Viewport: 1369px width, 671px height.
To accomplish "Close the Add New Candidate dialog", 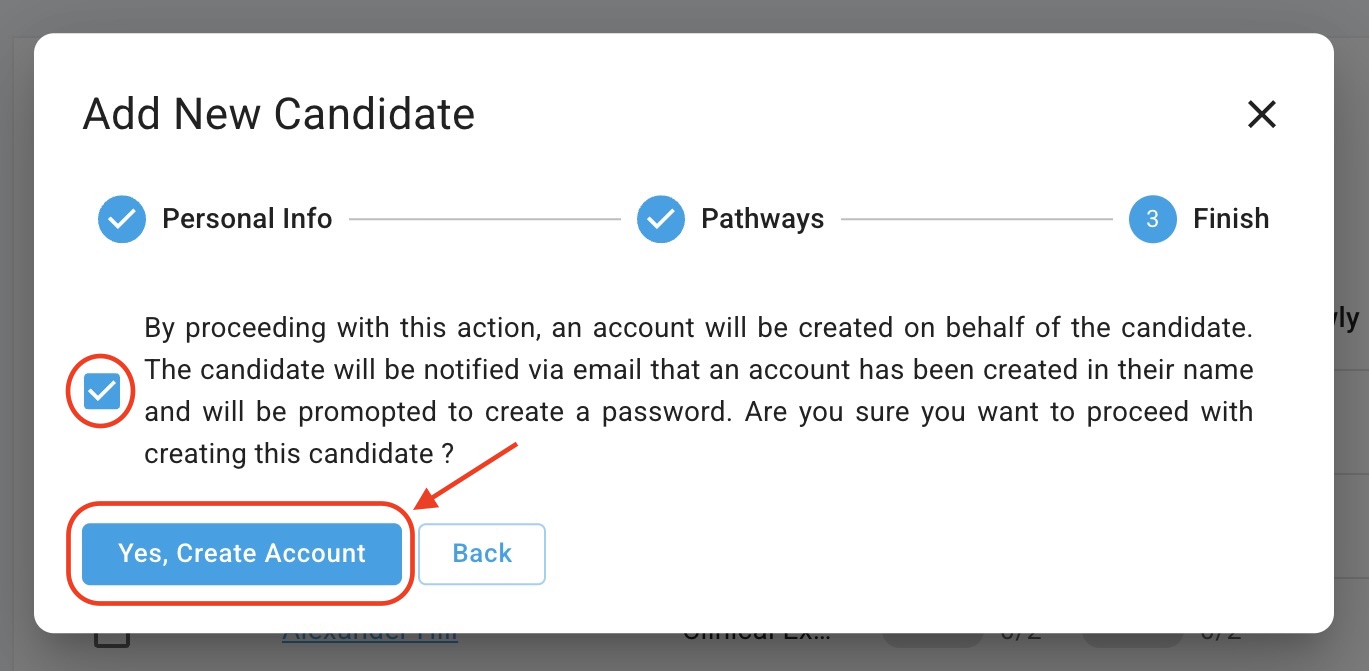I will (x=1262, y=115).
